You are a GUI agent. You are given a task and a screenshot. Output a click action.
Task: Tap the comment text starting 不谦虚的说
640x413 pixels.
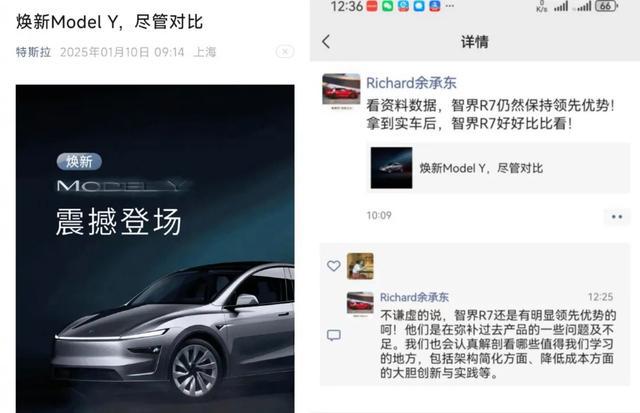tap(498, 344)
